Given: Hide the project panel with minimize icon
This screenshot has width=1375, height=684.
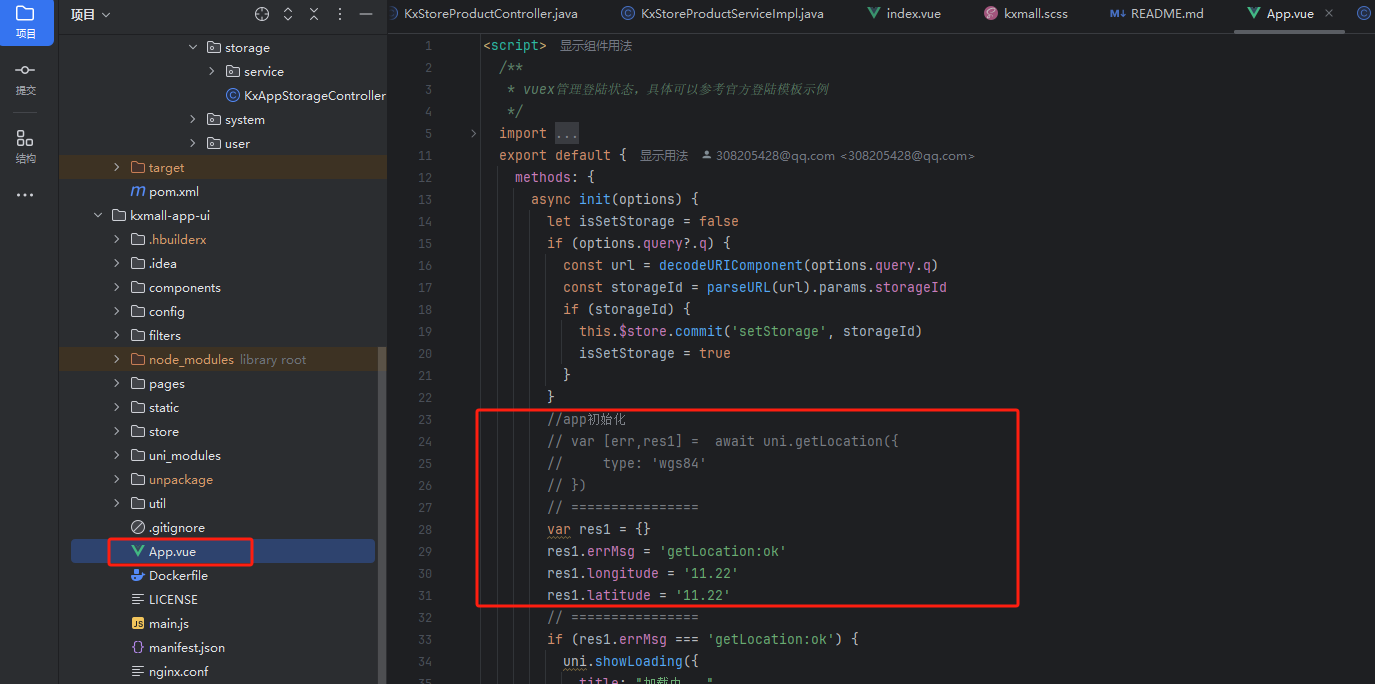Looking at the screenshot, I should [366, 14].
